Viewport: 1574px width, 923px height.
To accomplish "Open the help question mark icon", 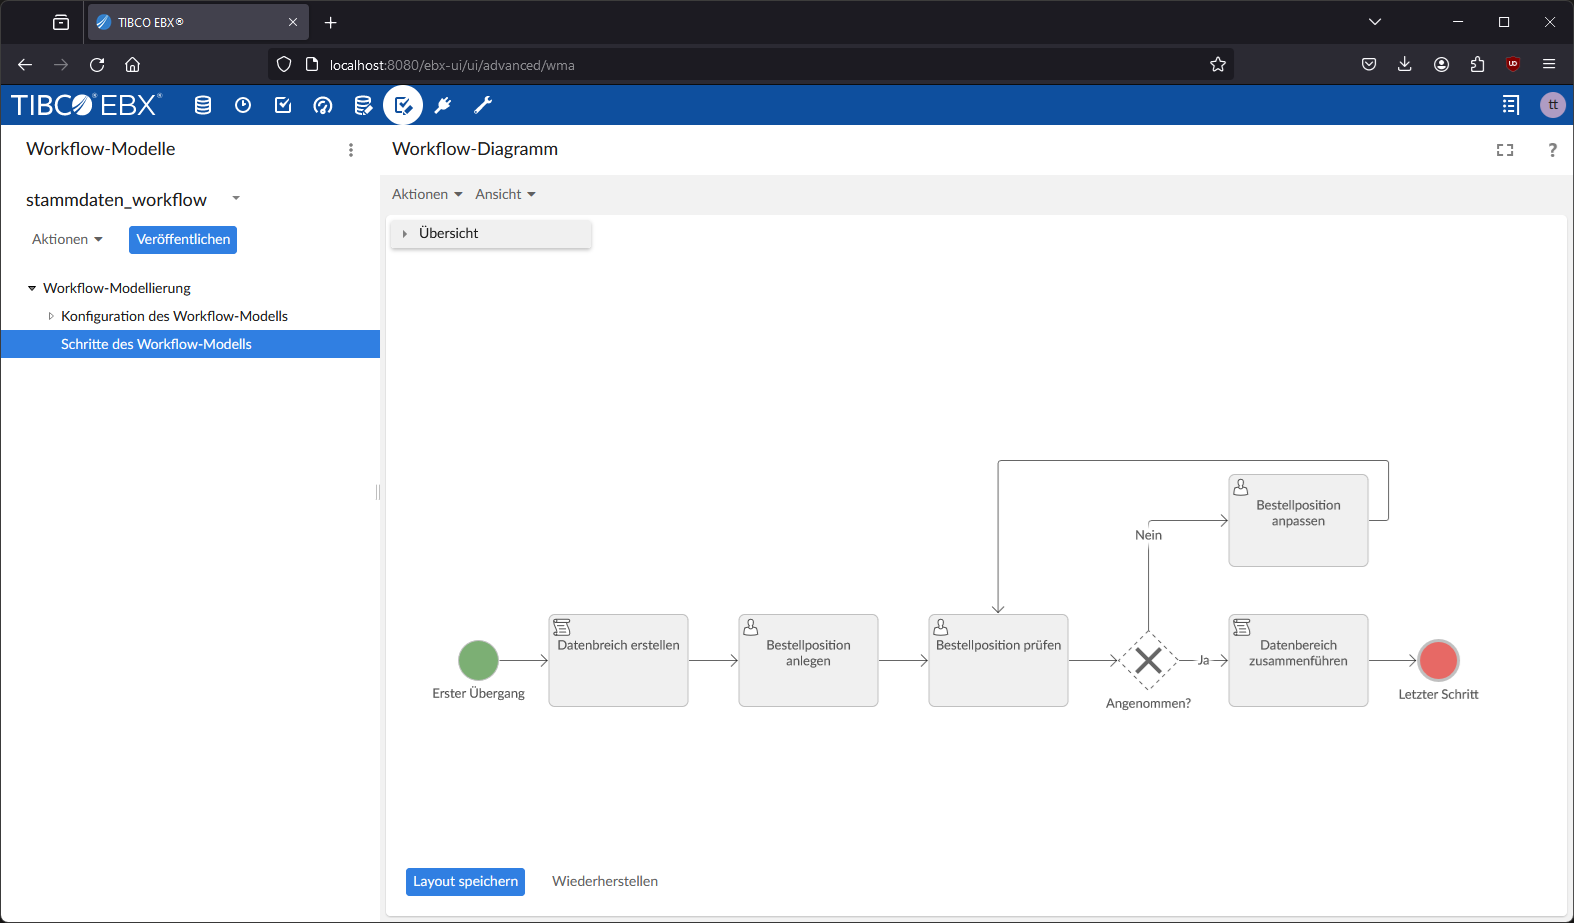I will coord(1552,150).
